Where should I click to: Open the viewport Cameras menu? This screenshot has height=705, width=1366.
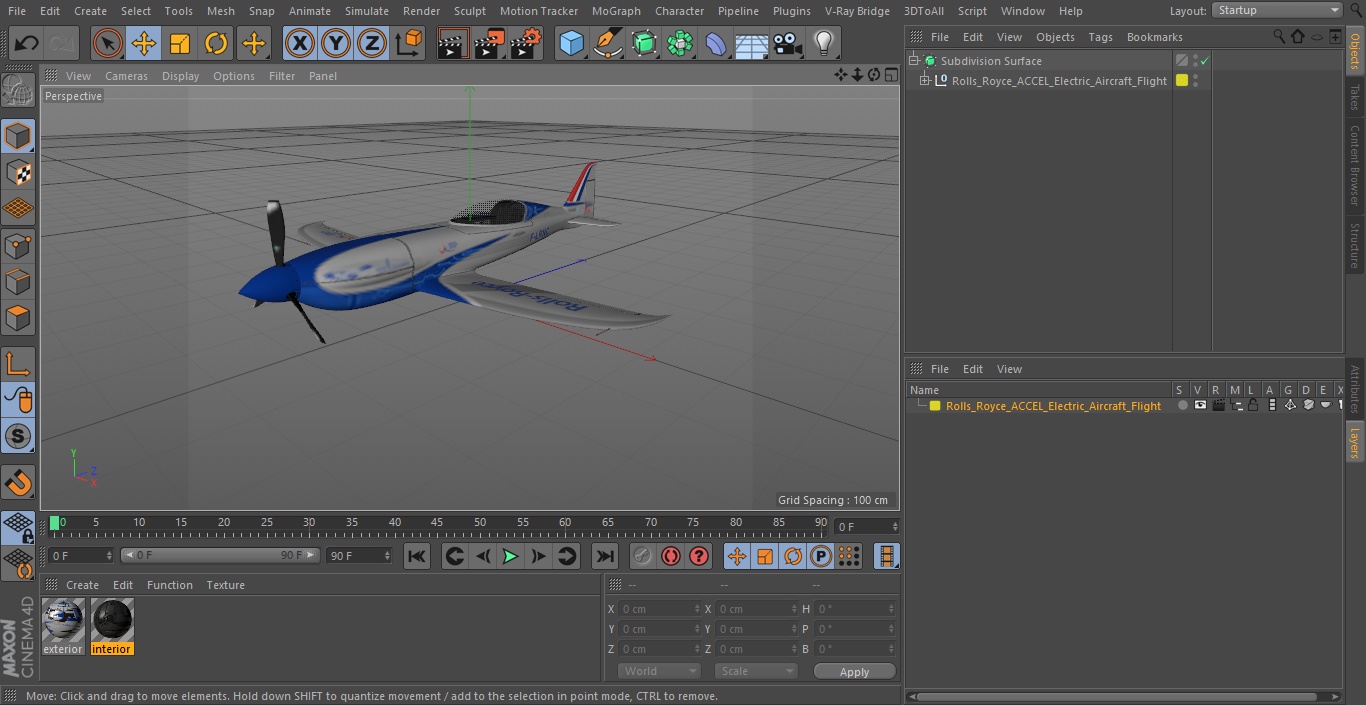pos(126,76)
